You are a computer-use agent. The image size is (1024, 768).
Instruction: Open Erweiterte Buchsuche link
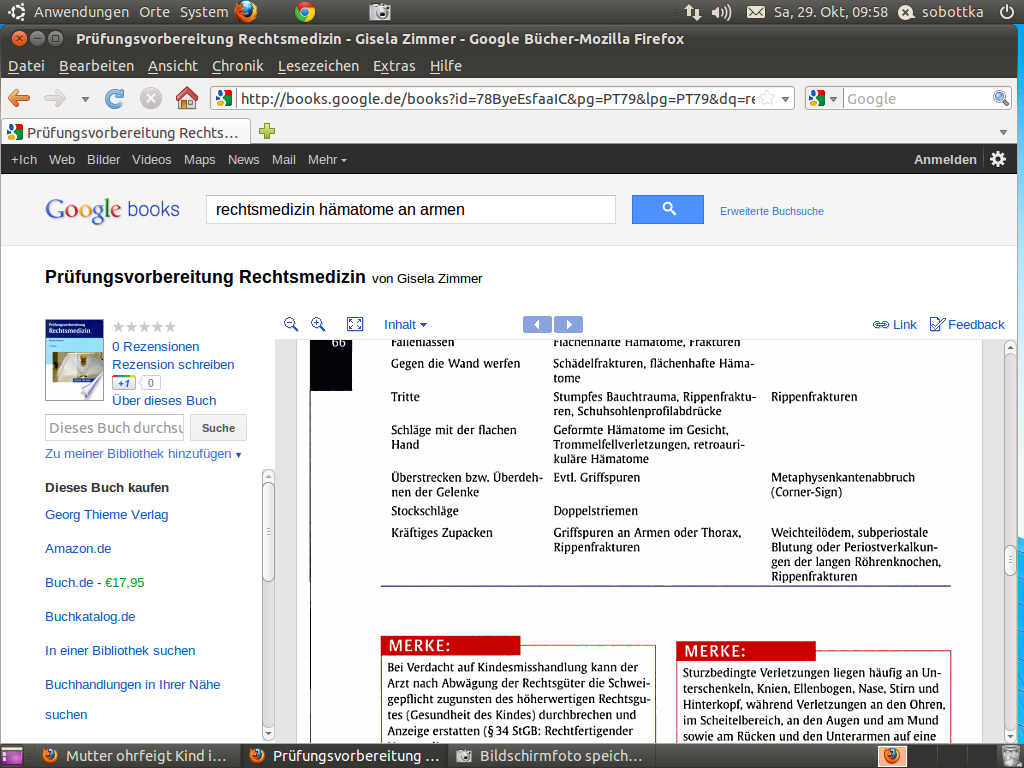771,211
